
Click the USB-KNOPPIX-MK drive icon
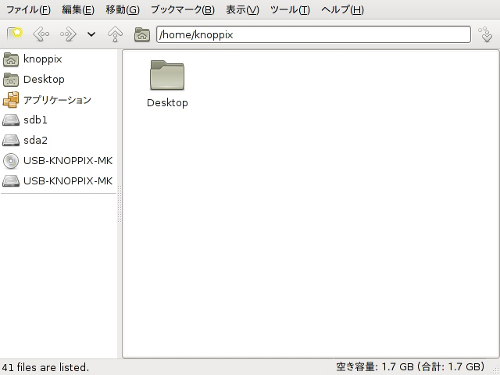tap(11, 181)
